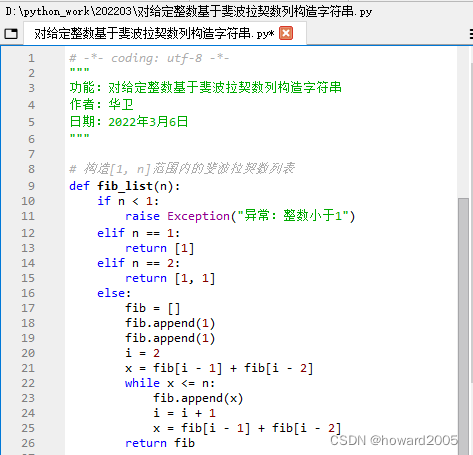
Task: Click the gray Chinese comment on line 8
Action: click(182, 169)
